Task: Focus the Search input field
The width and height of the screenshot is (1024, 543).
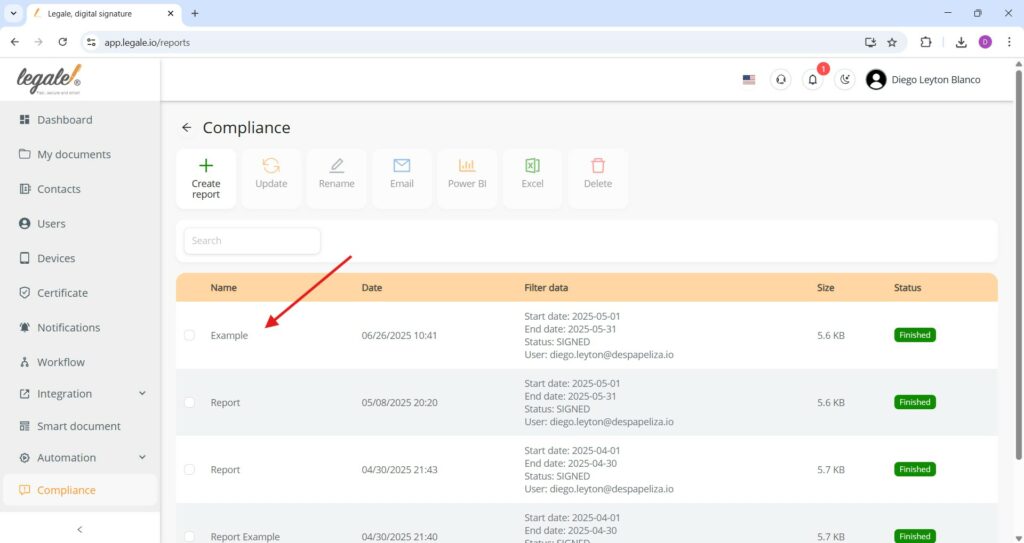Action: [x=252, y=240]
